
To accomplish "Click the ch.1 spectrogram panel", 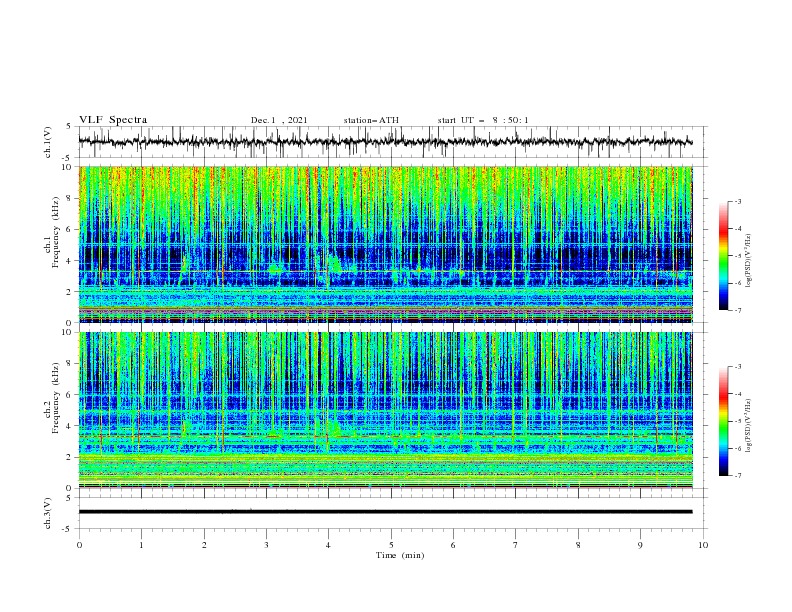I will [385, 244].
